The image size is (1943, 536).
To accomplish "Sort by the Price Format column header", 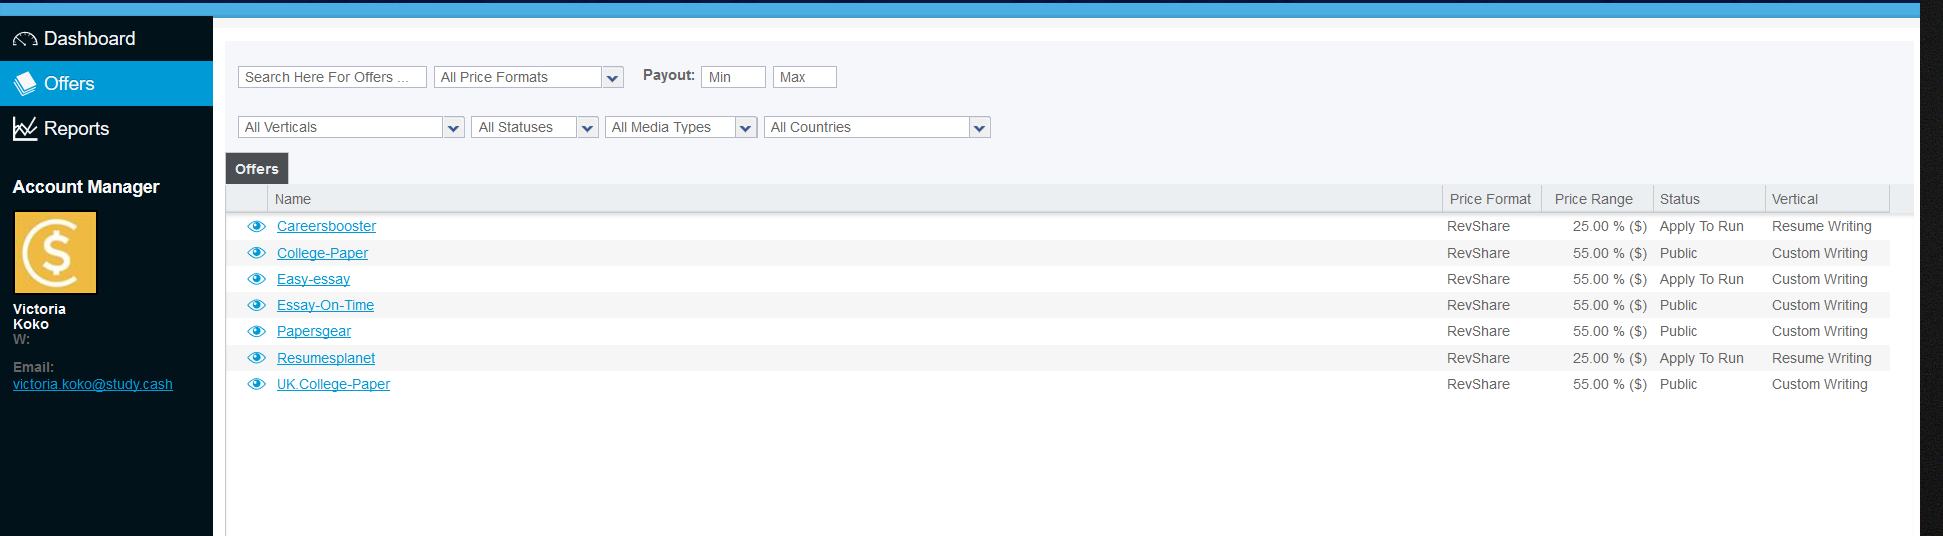I will [x=1491, y=199].
